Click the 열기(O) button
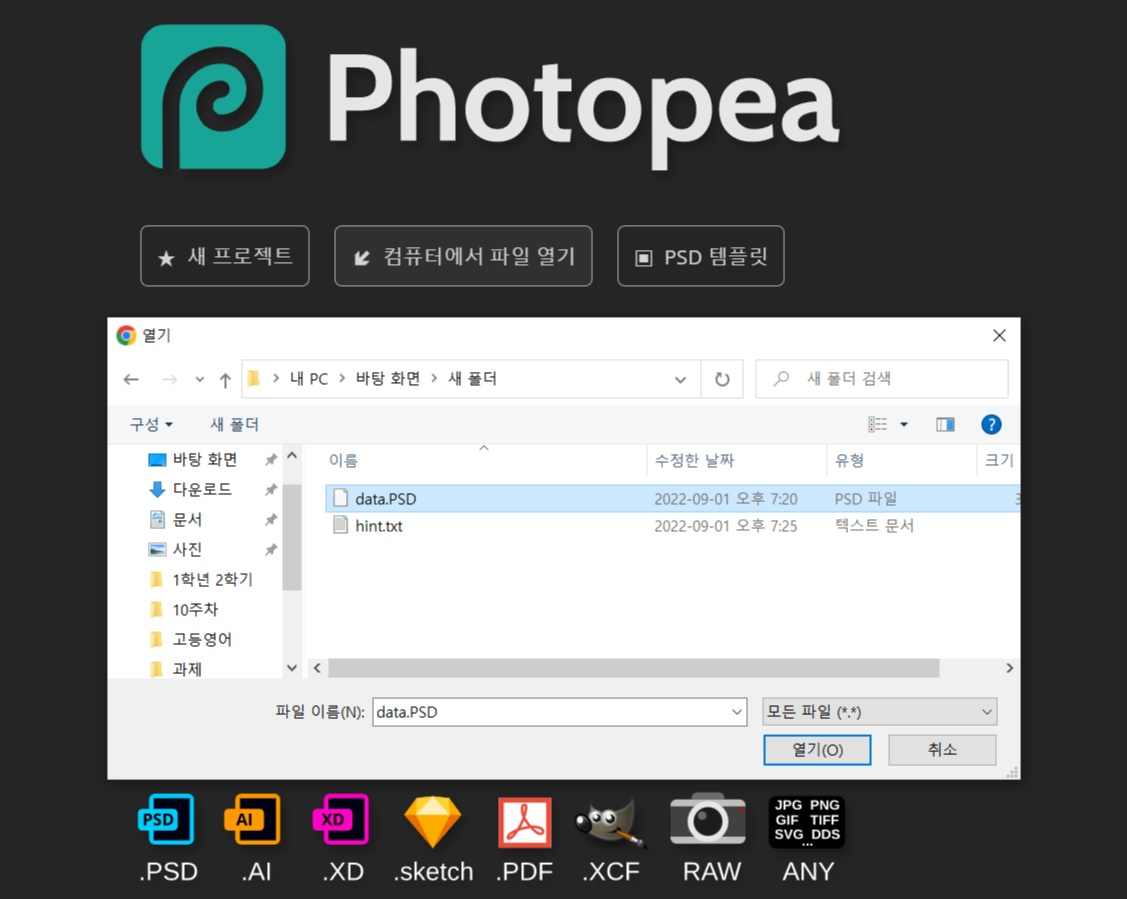The width and height of the screenshot is (1127, 899). pos(817,750)
